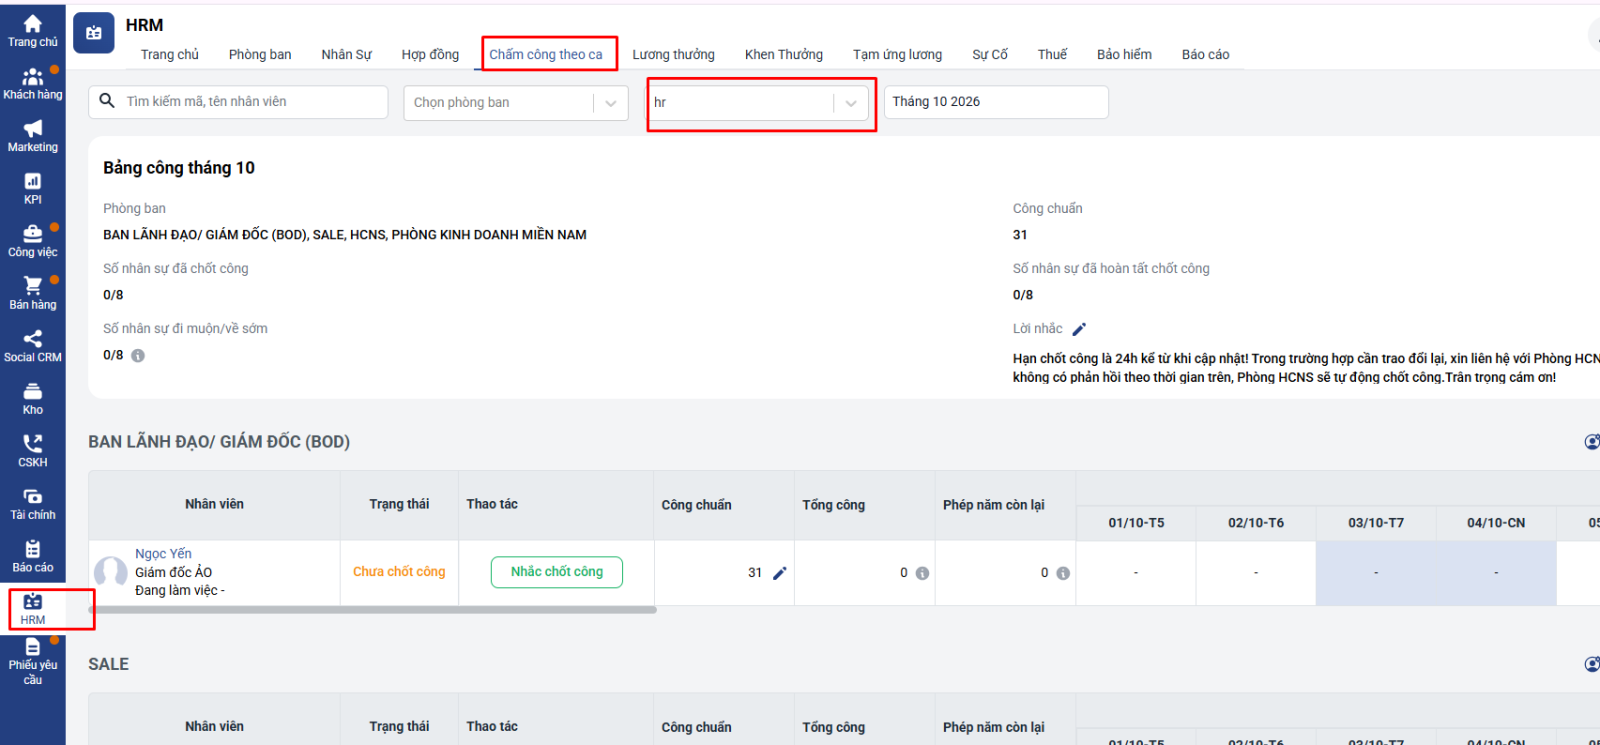
Task: Open the Bán hàng sidebar module
Action: (33, 294)
